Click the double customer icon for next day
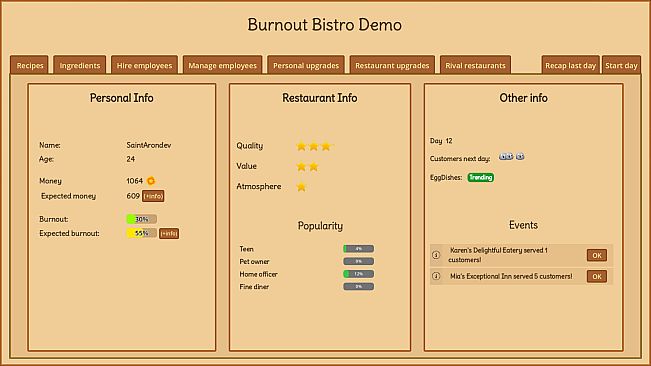 (x=506, y=156)
